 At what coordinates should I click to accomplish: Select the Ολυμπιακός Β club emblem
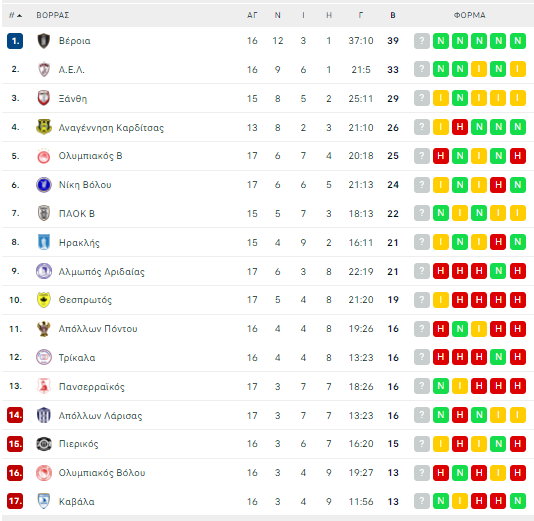coord(44,156)
